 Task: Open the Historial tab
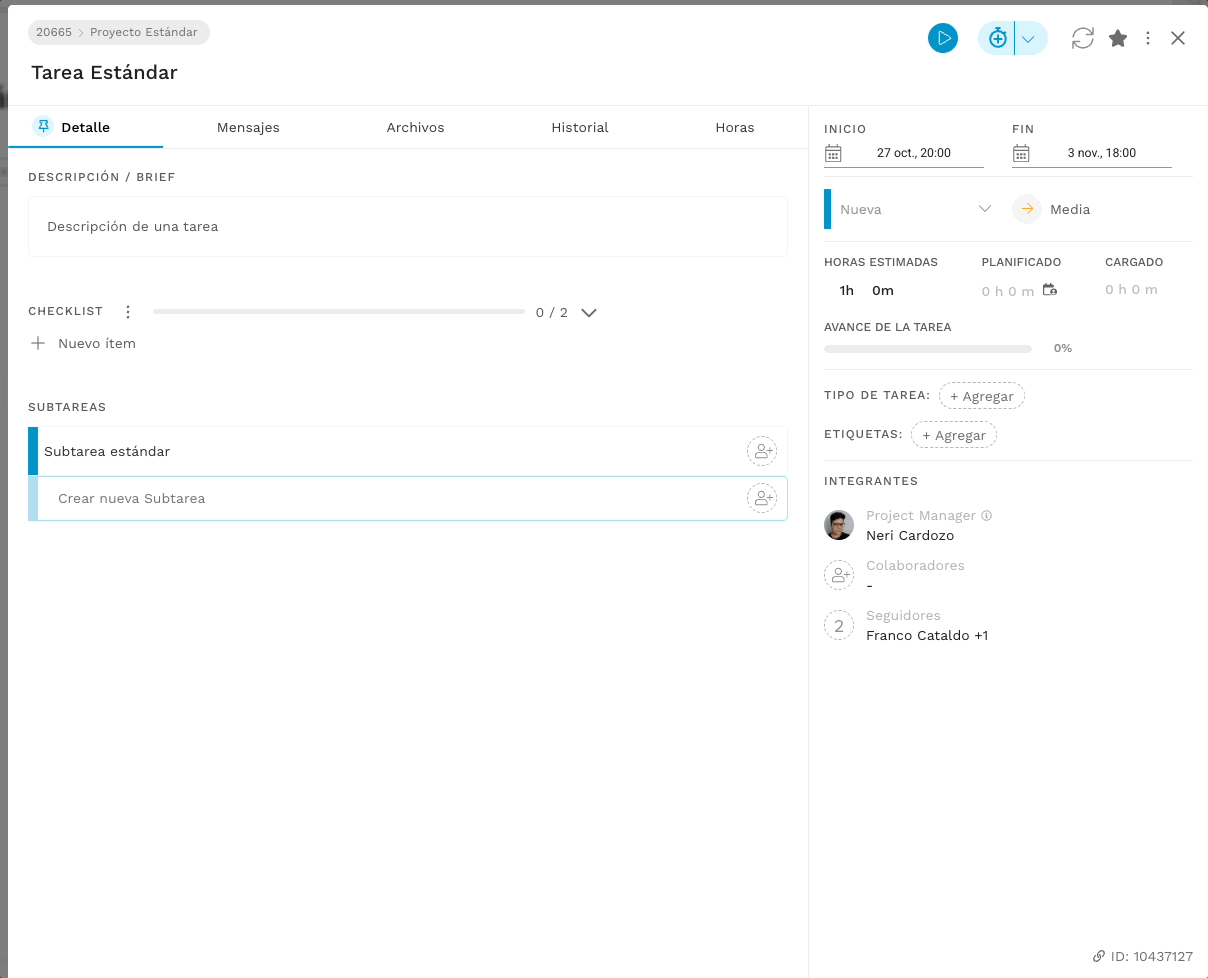(580, 127)
